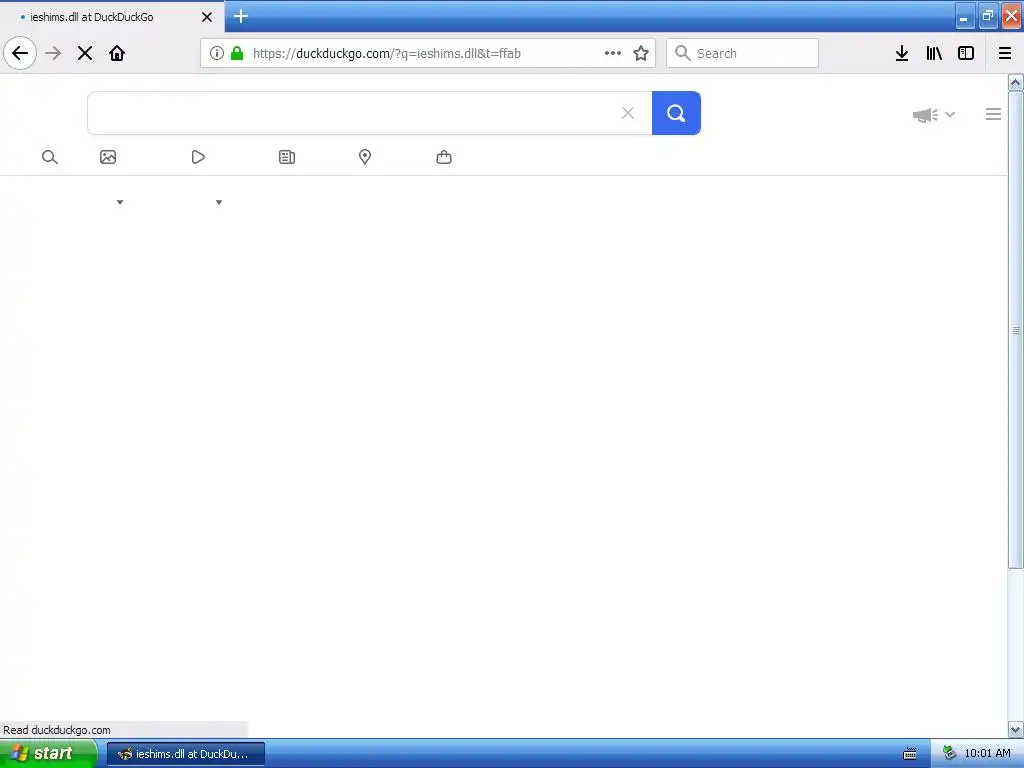
Task: Switch to the Maps pin tab
Action: [365, 157]
